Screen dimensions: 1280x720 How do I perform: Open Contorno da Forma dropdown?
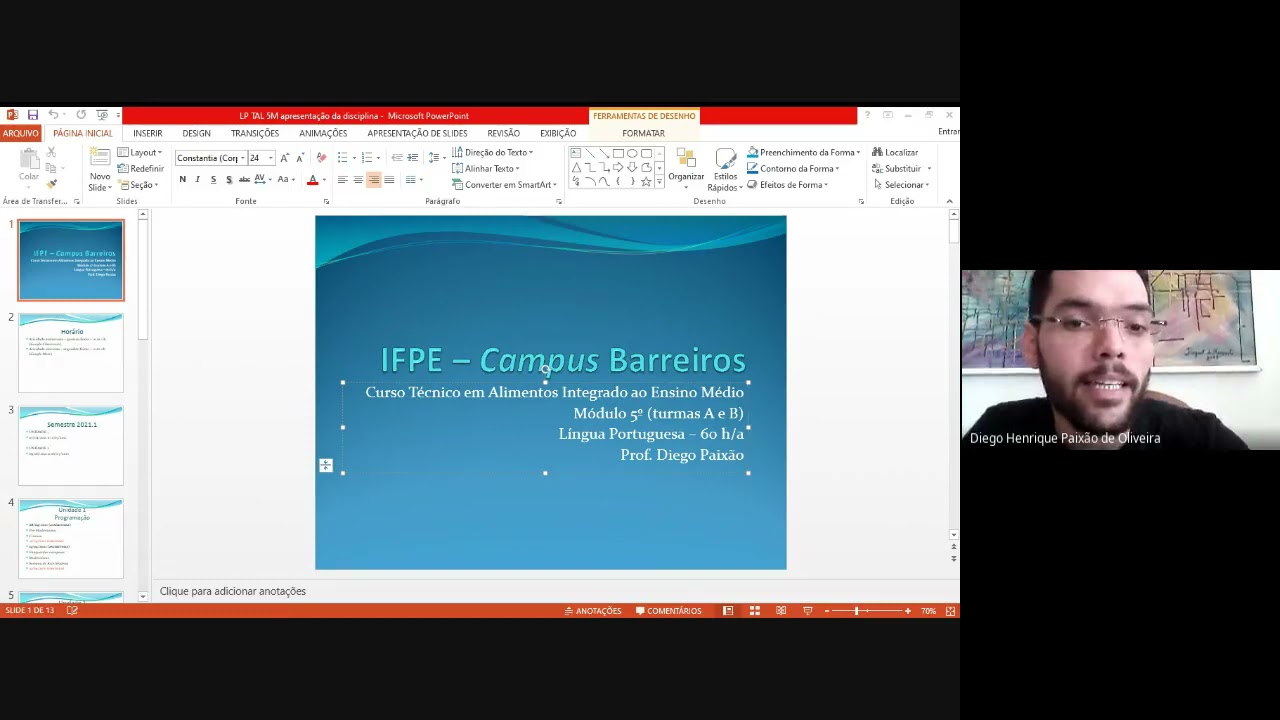(794, 169)
